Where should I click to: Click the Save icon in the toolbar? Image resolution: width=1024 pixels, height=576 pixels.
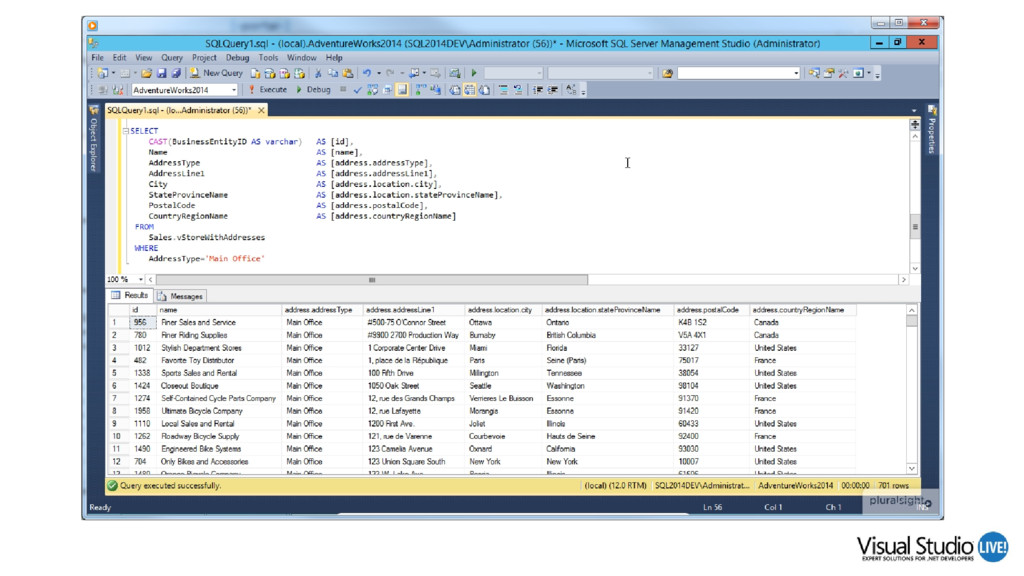point(161,73)
